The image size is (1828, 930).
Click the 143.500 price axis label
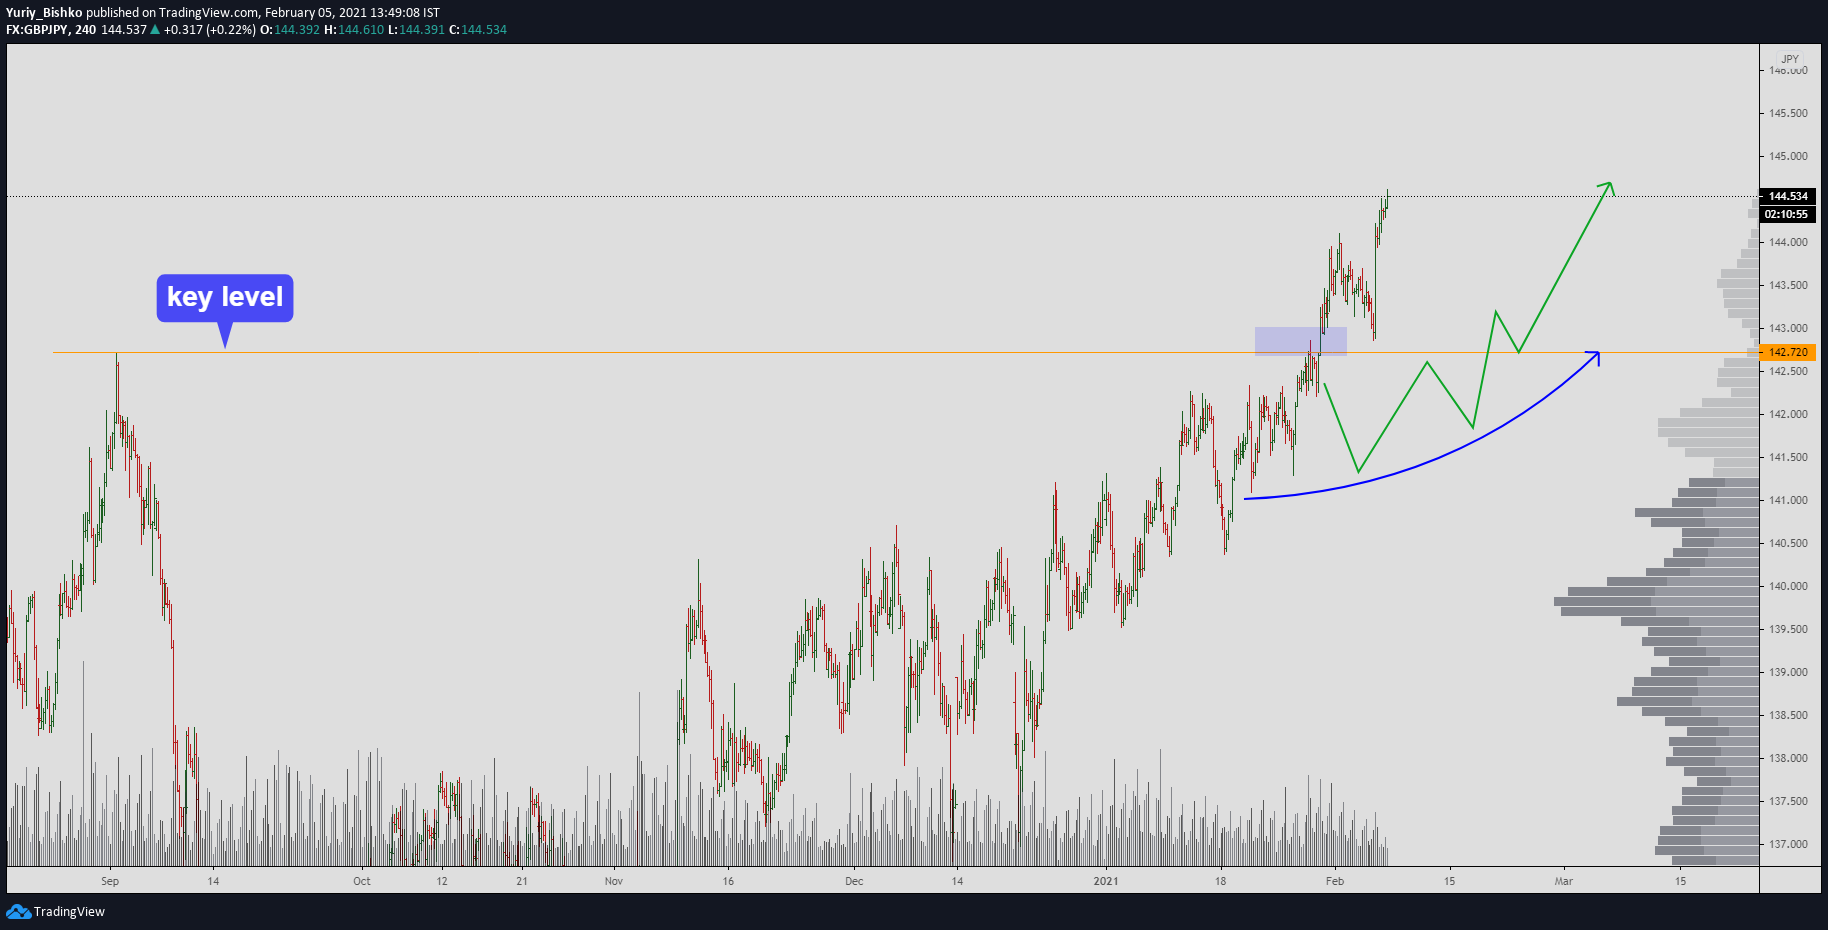(1788, 285)
